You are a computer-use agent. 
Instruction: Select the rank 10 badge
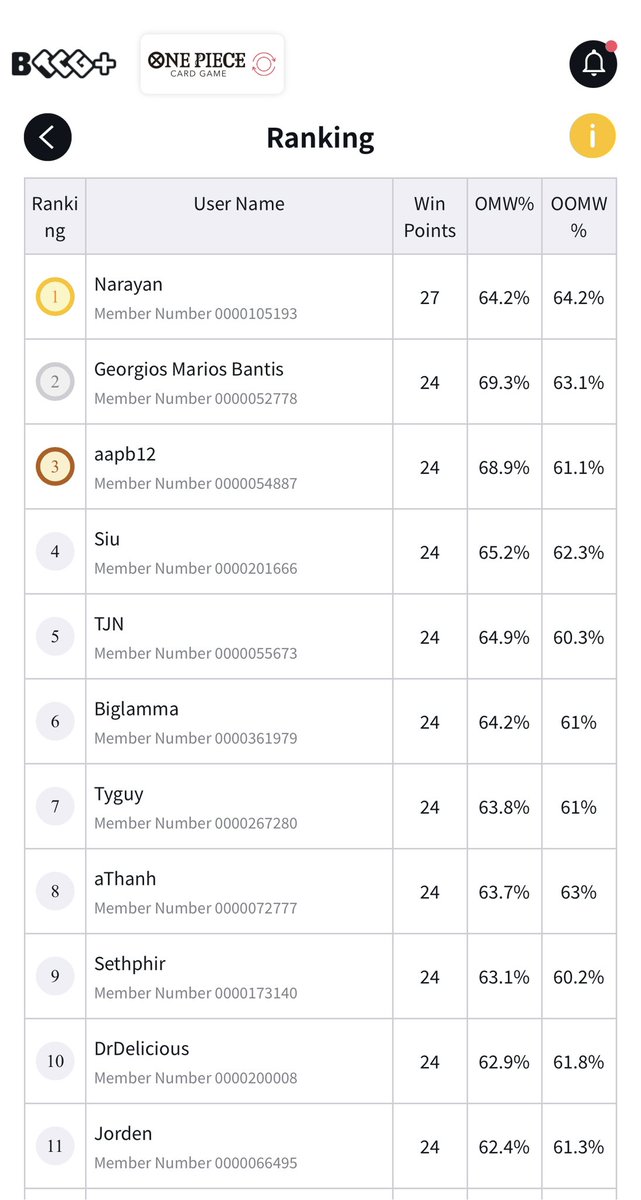55,1061
